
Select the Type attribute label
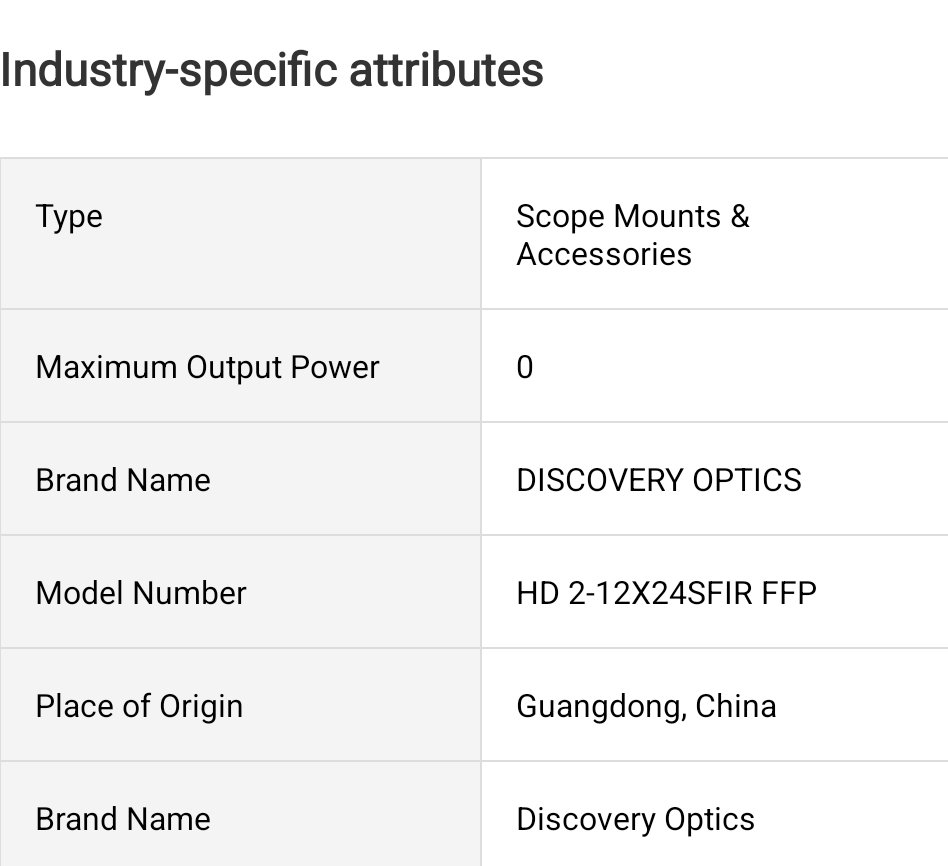tap(69, 218)
